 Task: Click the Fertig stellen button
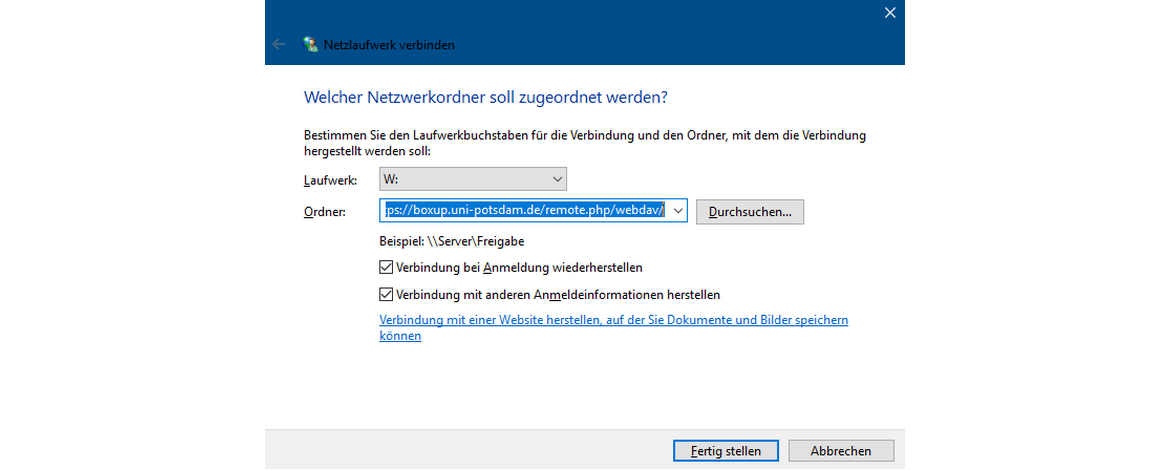tap(726, 451)
